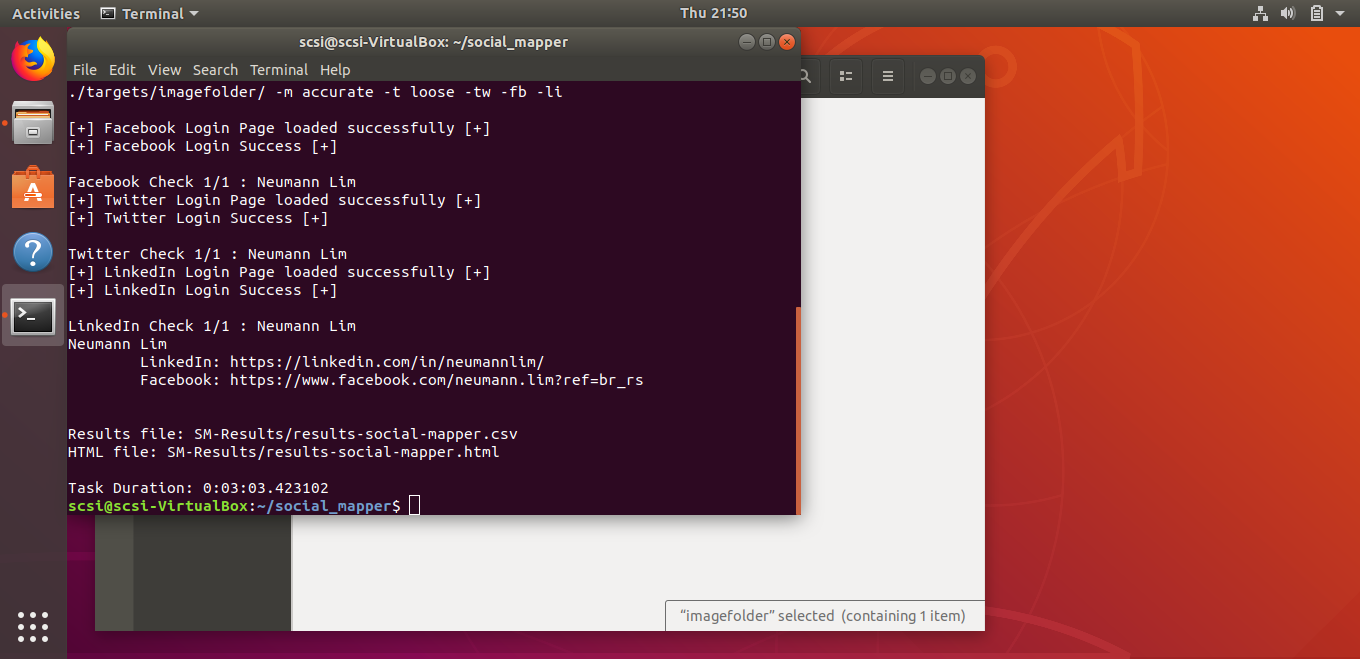Click the Terminal icon in the dock
This screenshot has height=659, width=1360.
coord(33,316)
